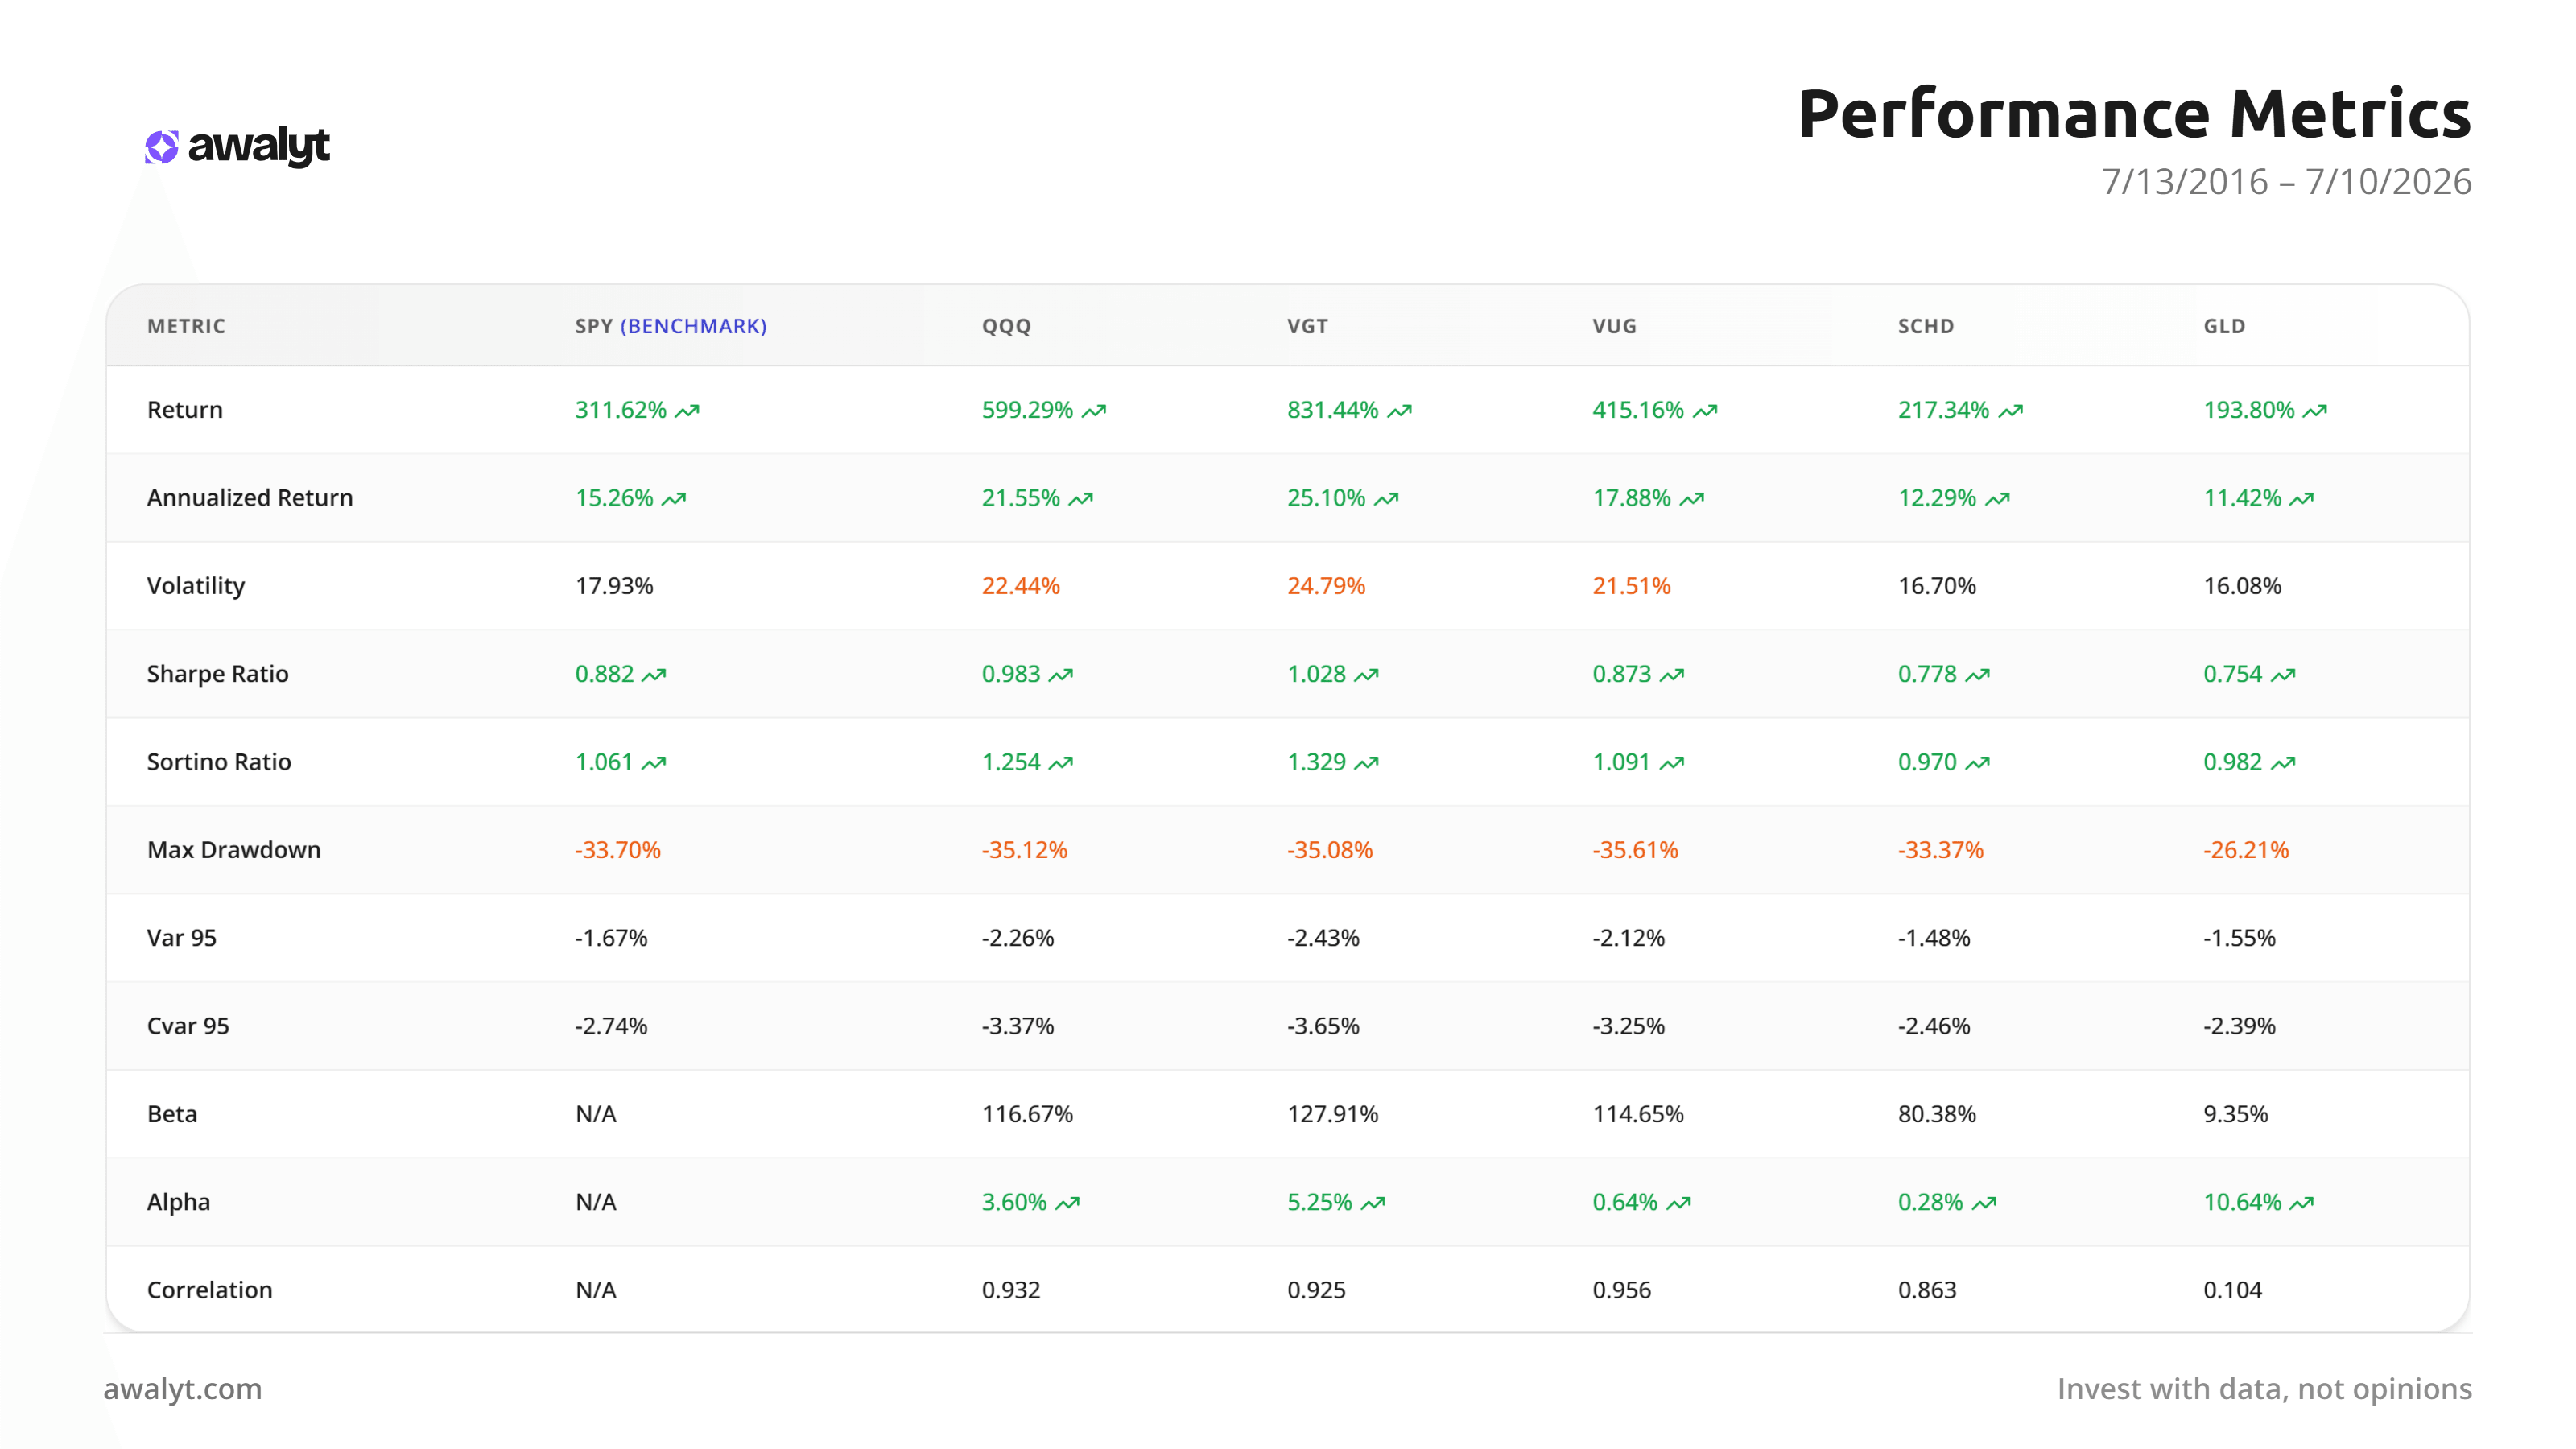Click the Volatility row label

pyautogui.click(x=196, y=586)
